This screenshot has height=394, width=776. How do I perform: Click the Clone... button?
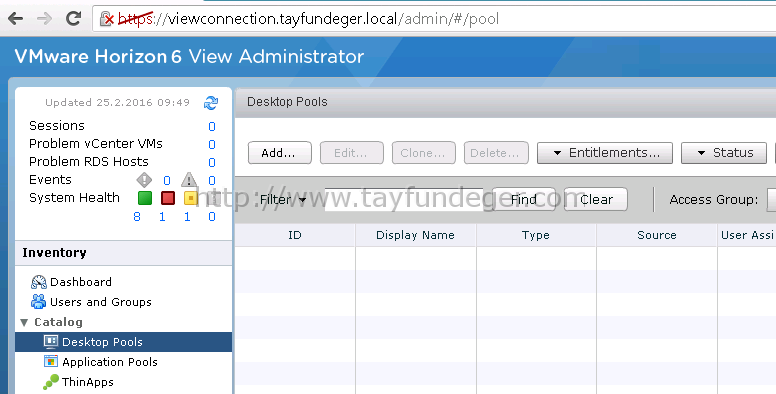[x=424, y=153]
